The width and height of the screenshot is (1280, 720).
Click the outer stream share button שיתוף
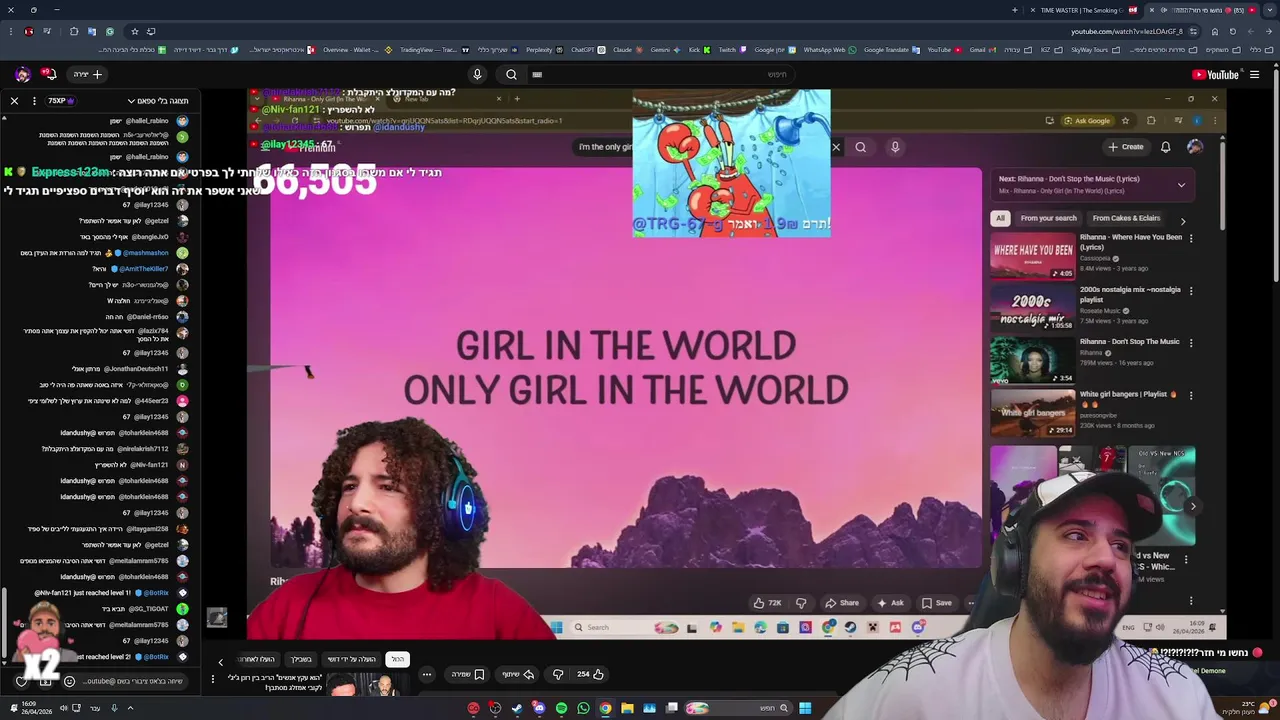click(x=518, y=674)
